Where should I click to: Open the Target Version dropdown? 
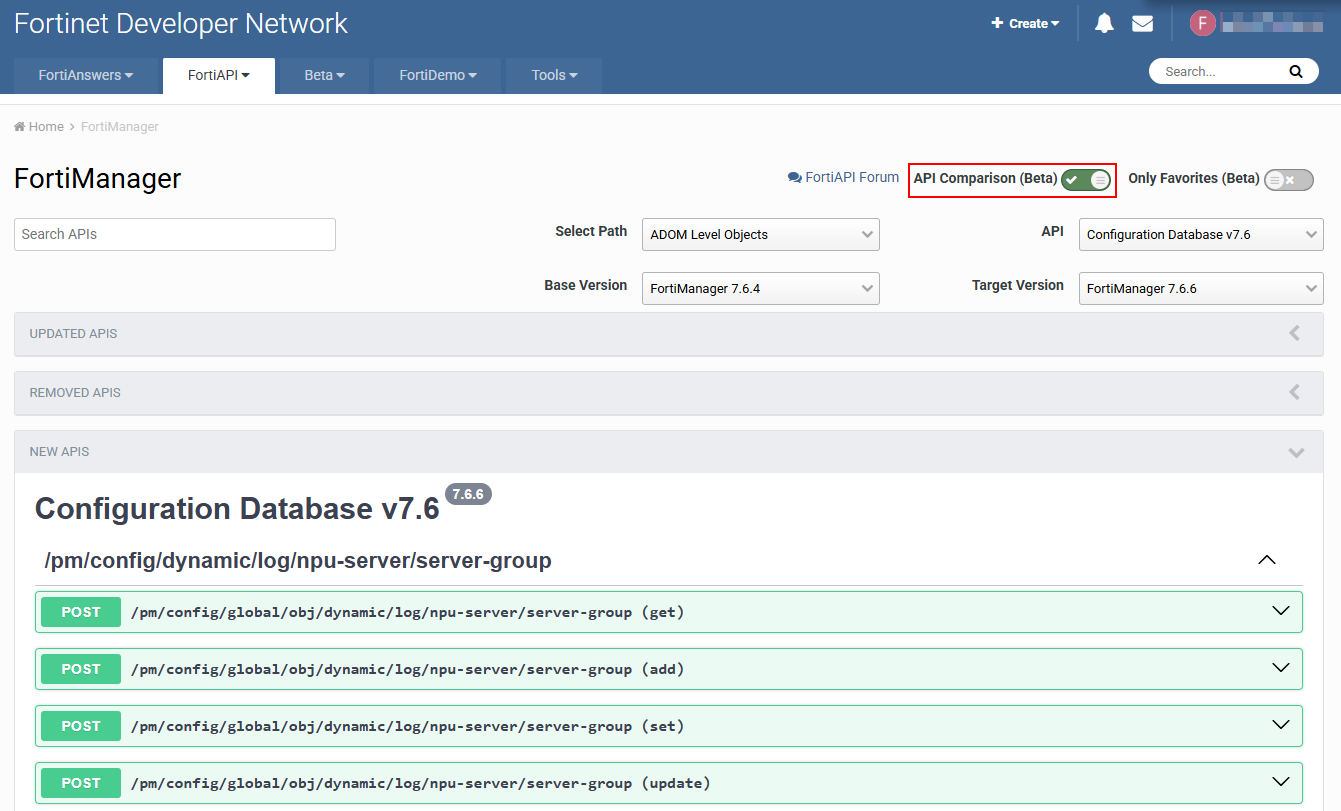(x=1200, y=289)
